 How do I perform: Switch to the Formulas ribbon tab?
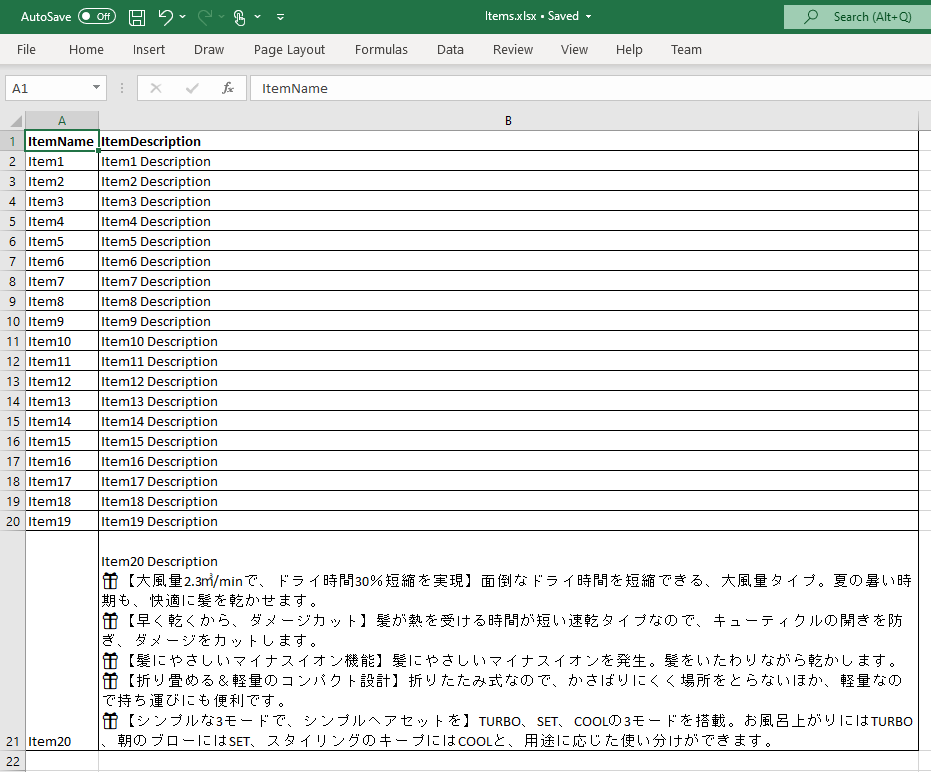[381, 49]
